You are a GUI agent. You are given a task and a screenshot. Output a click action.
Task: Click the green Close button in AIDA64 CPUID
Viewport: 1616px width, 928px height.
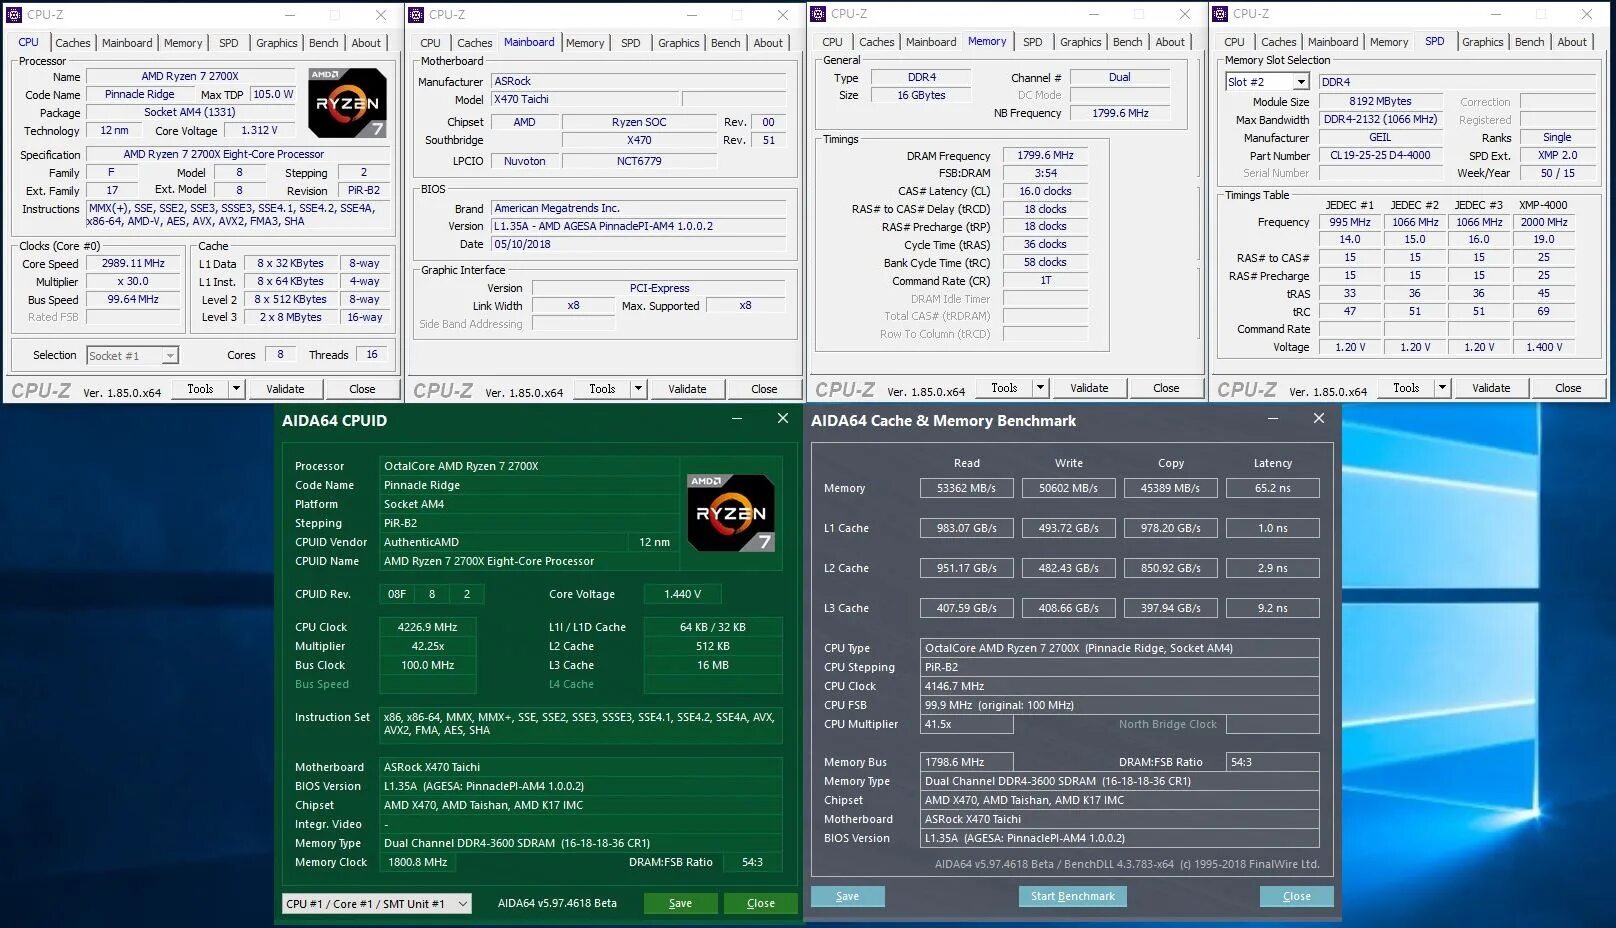(x=761, y=903)
